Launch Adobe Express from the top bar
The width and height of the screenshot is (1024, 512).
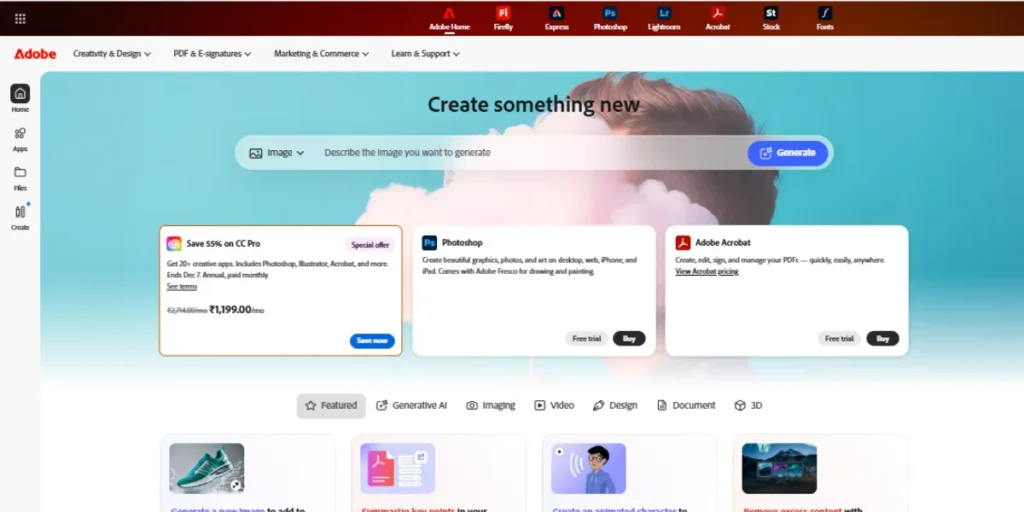click(x=557, y=17)
